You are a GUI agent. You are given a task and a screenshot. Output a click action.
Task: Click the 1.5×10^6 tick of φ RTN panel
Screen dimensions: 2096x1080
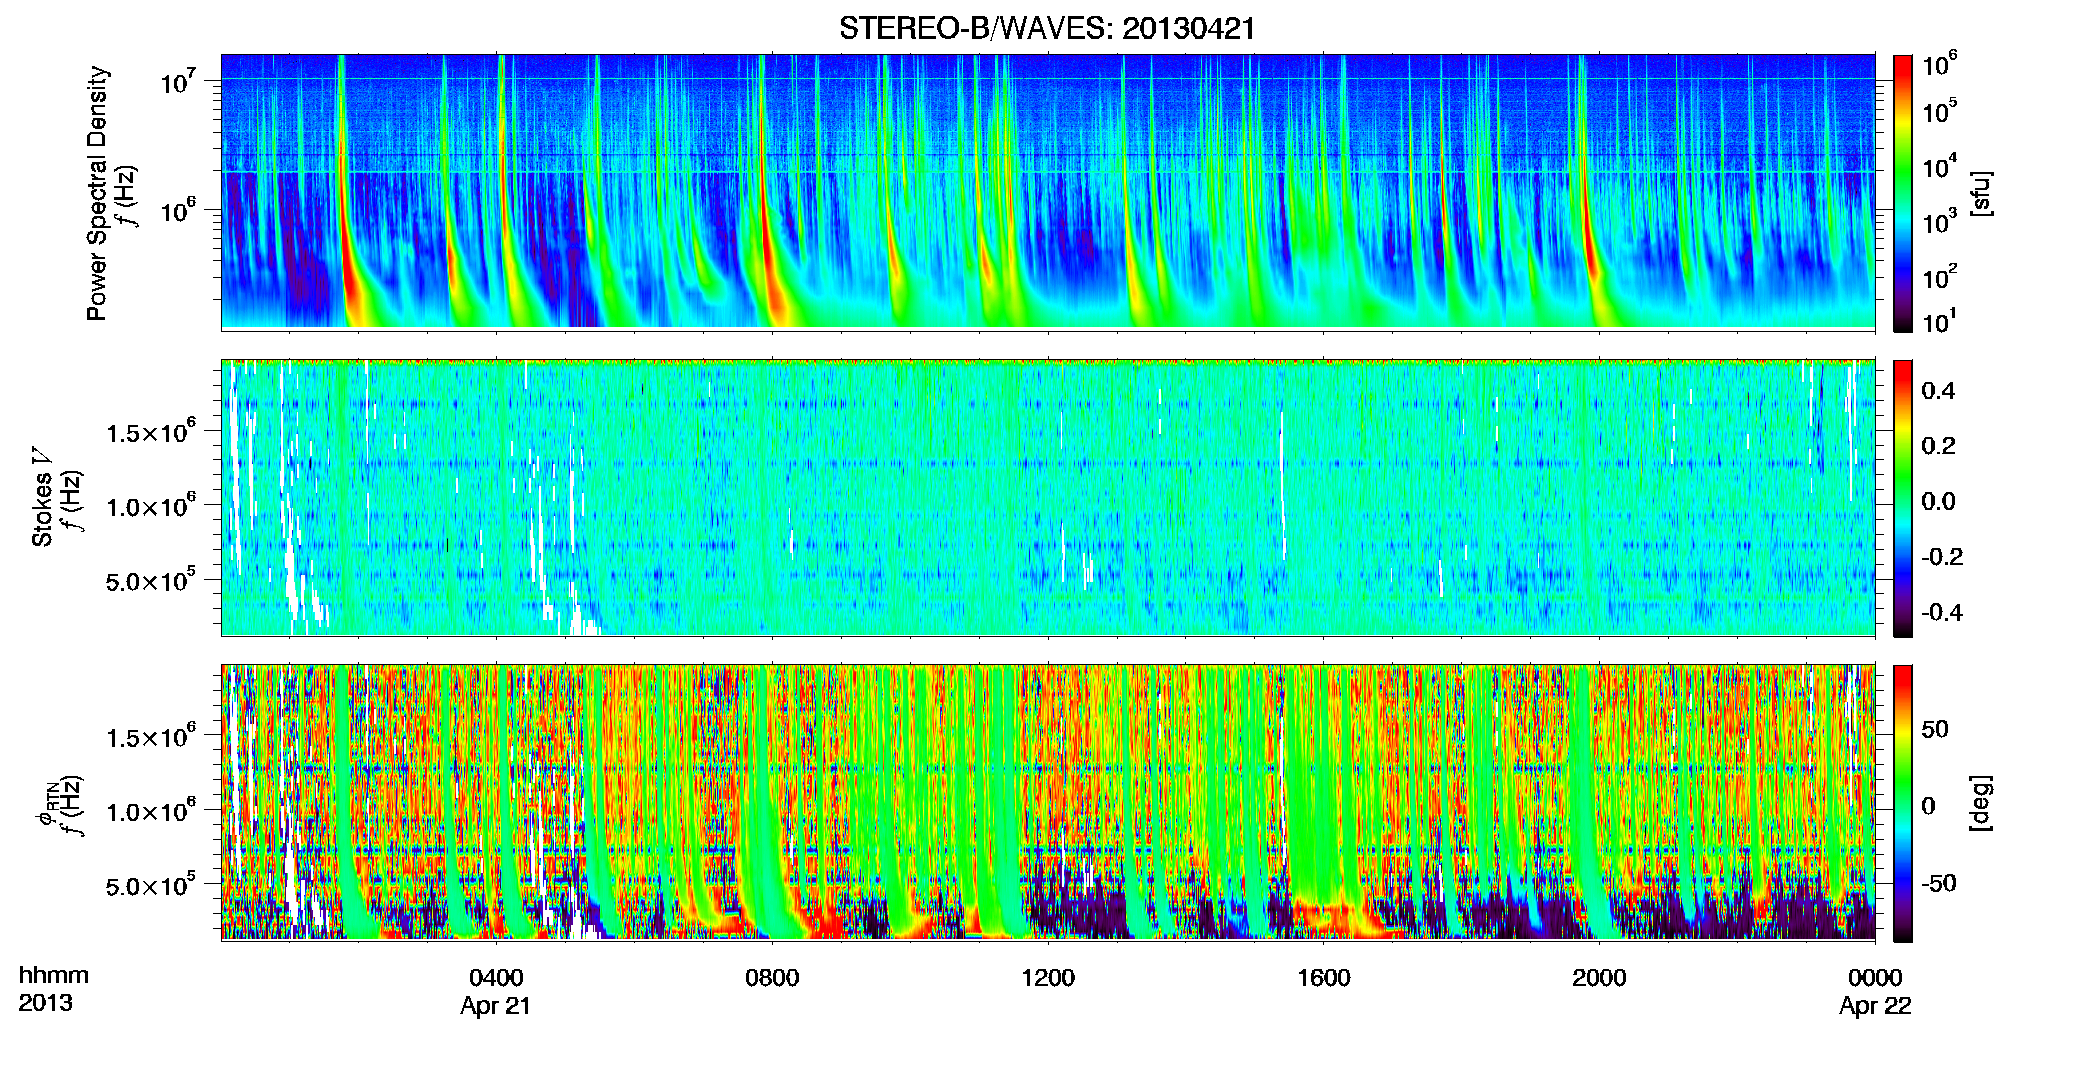[x=151, y=737]
